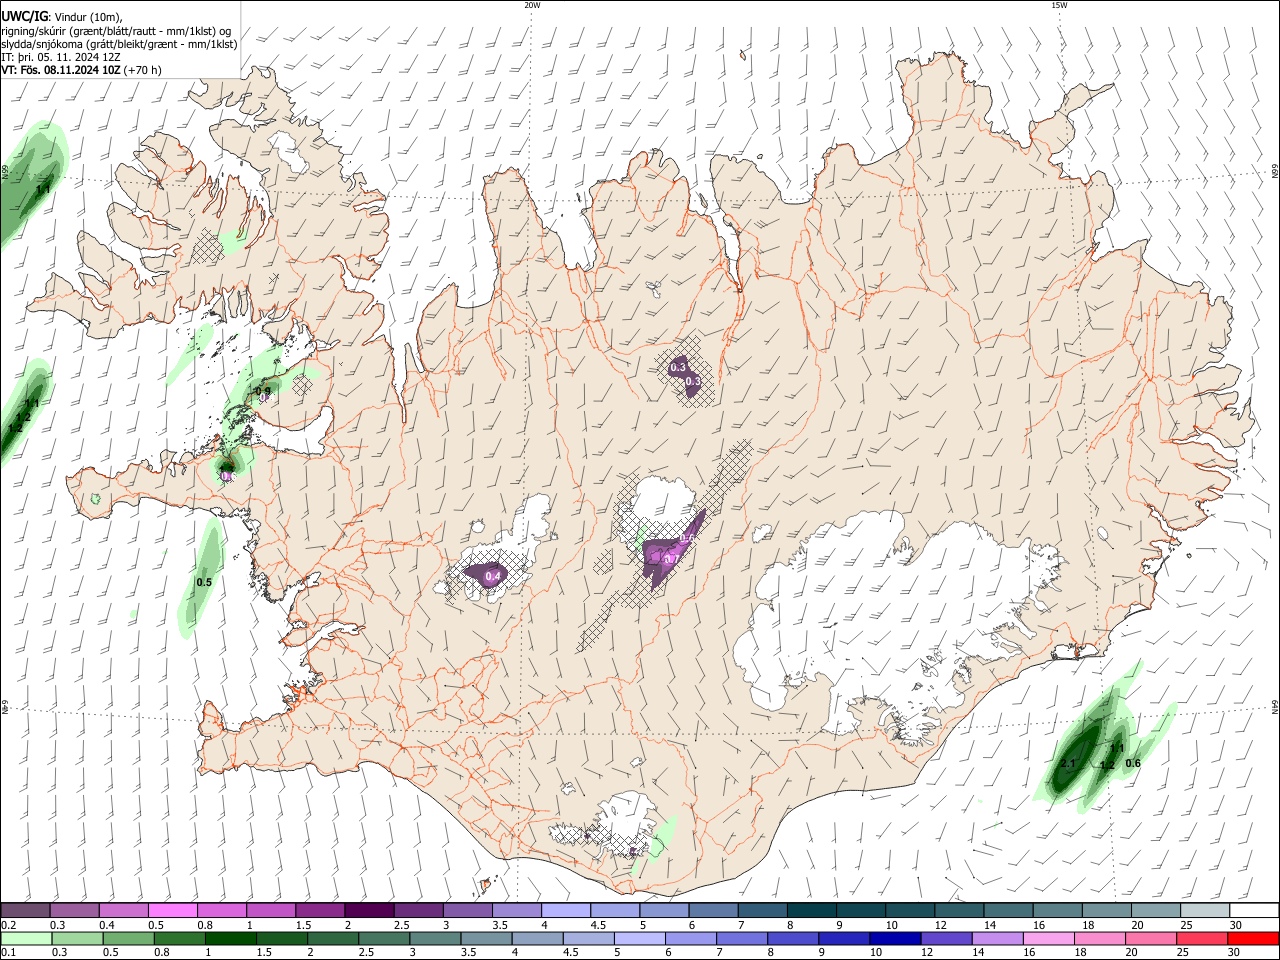The image size is (1280, 960).
Task: Select the magenta-pink swatch between 0.5 and 0.8
Action: pos(172,911)
